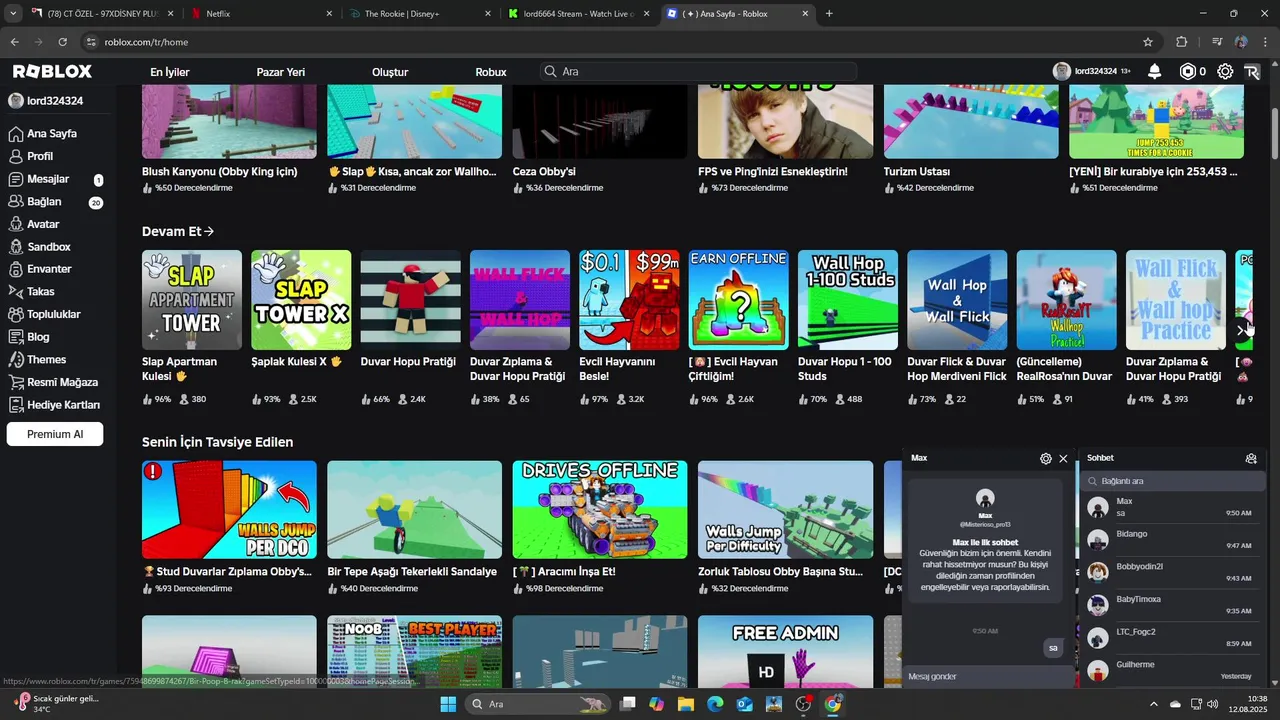Open Robux balance icon

pos(1188,72)
